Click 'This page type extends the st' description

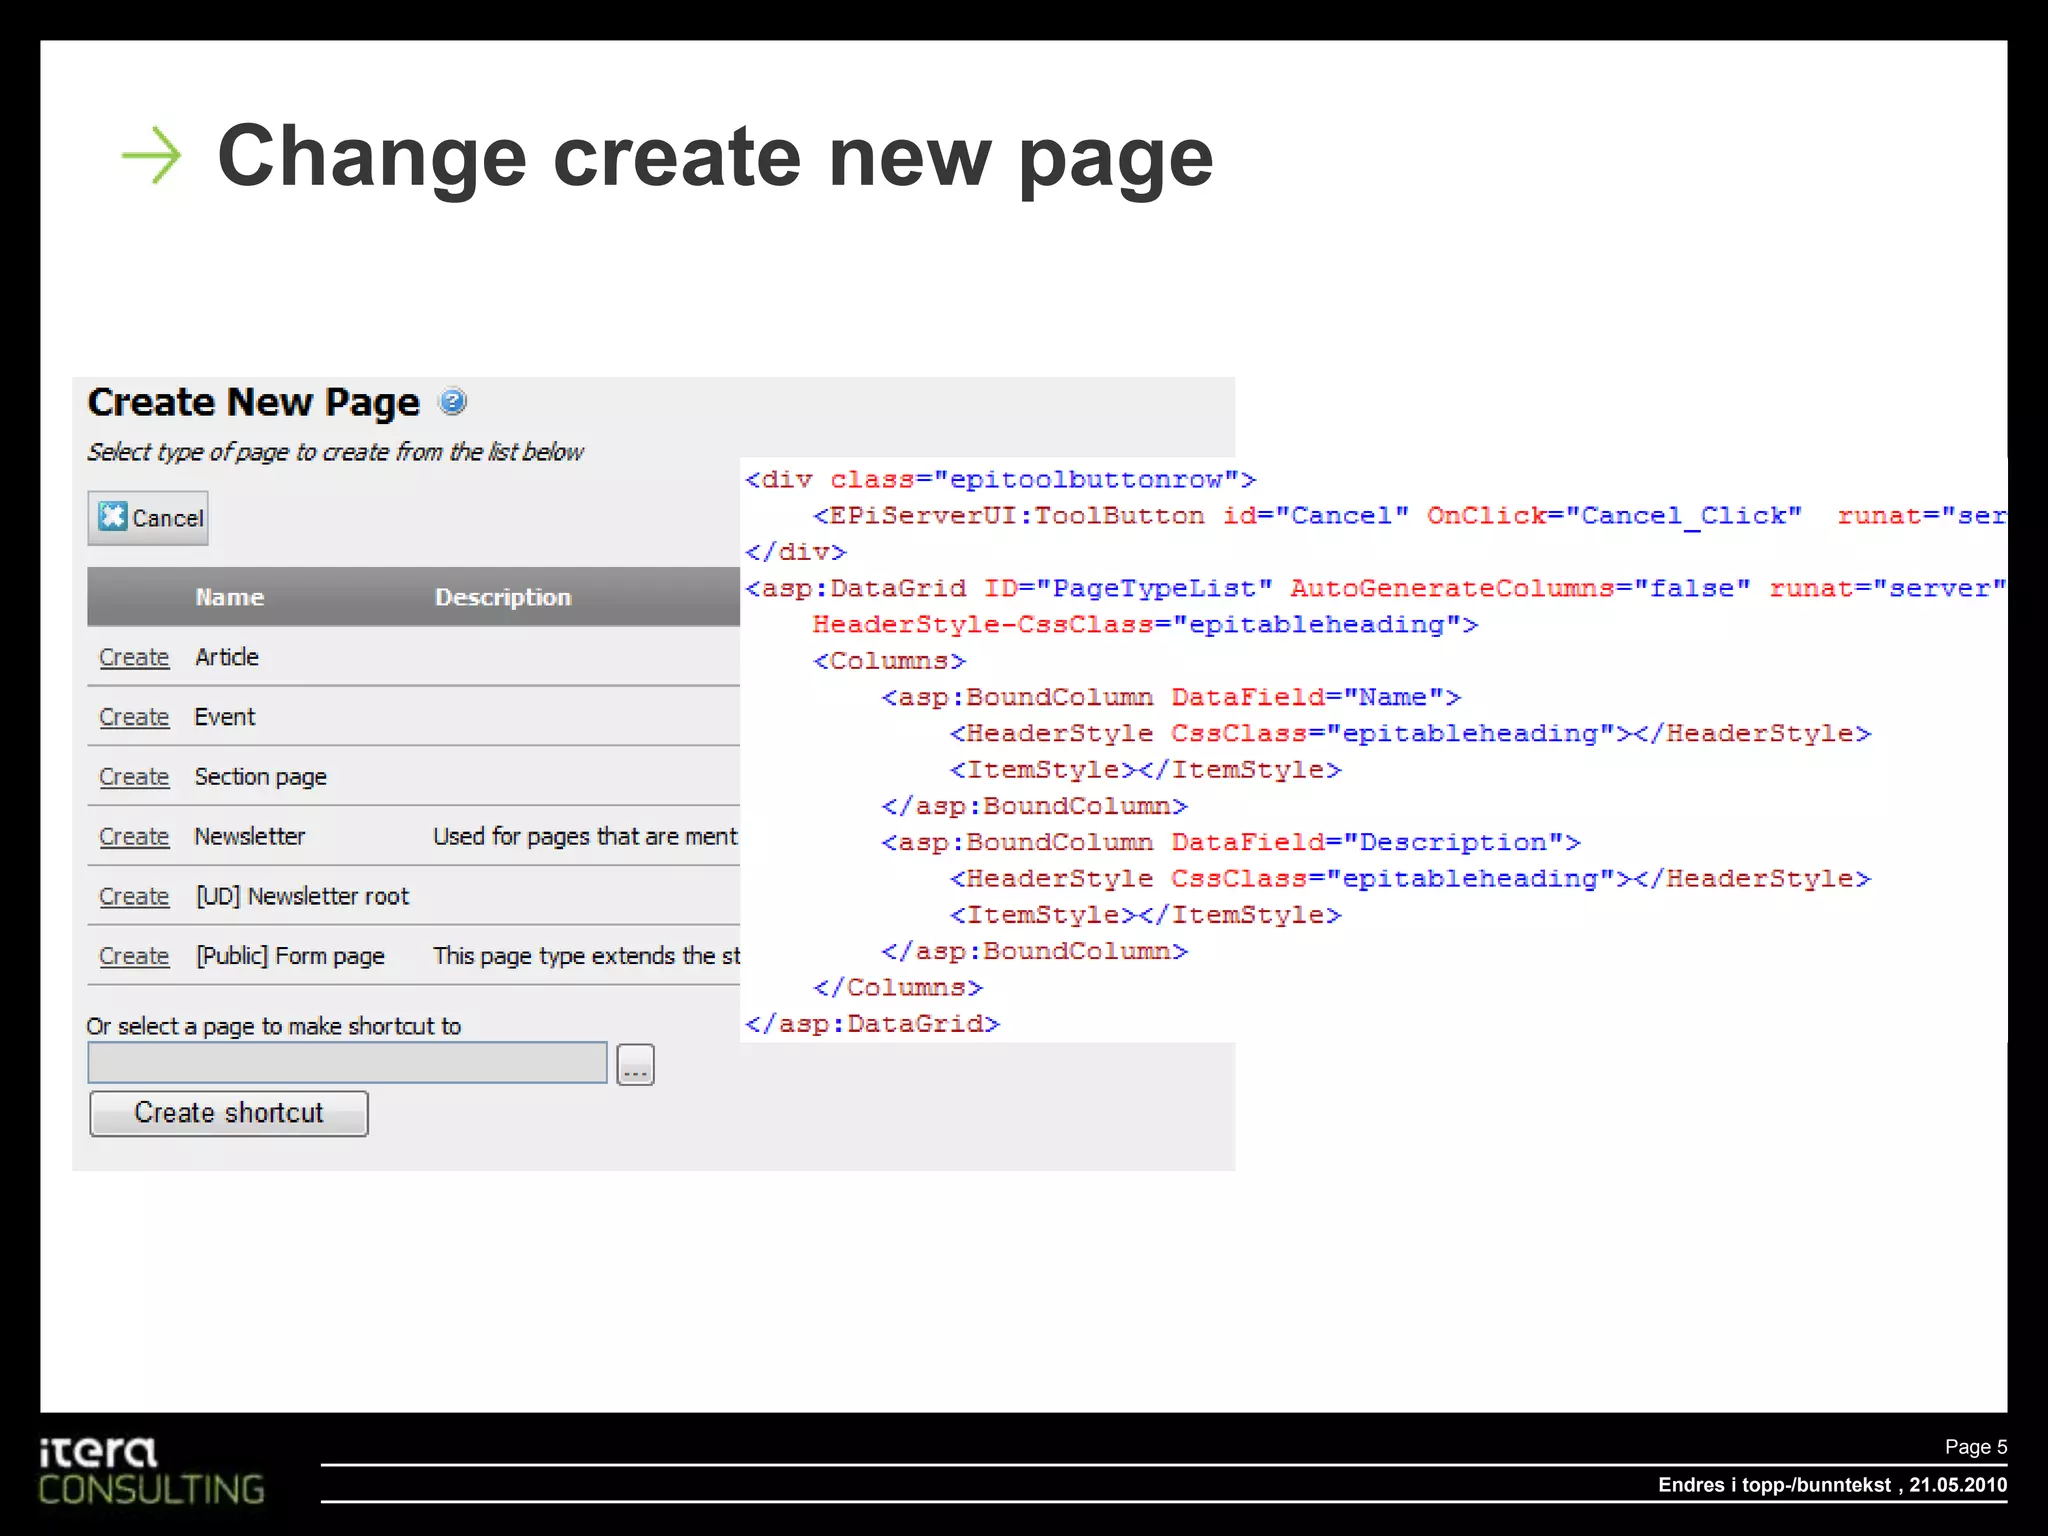click(587, 956)
